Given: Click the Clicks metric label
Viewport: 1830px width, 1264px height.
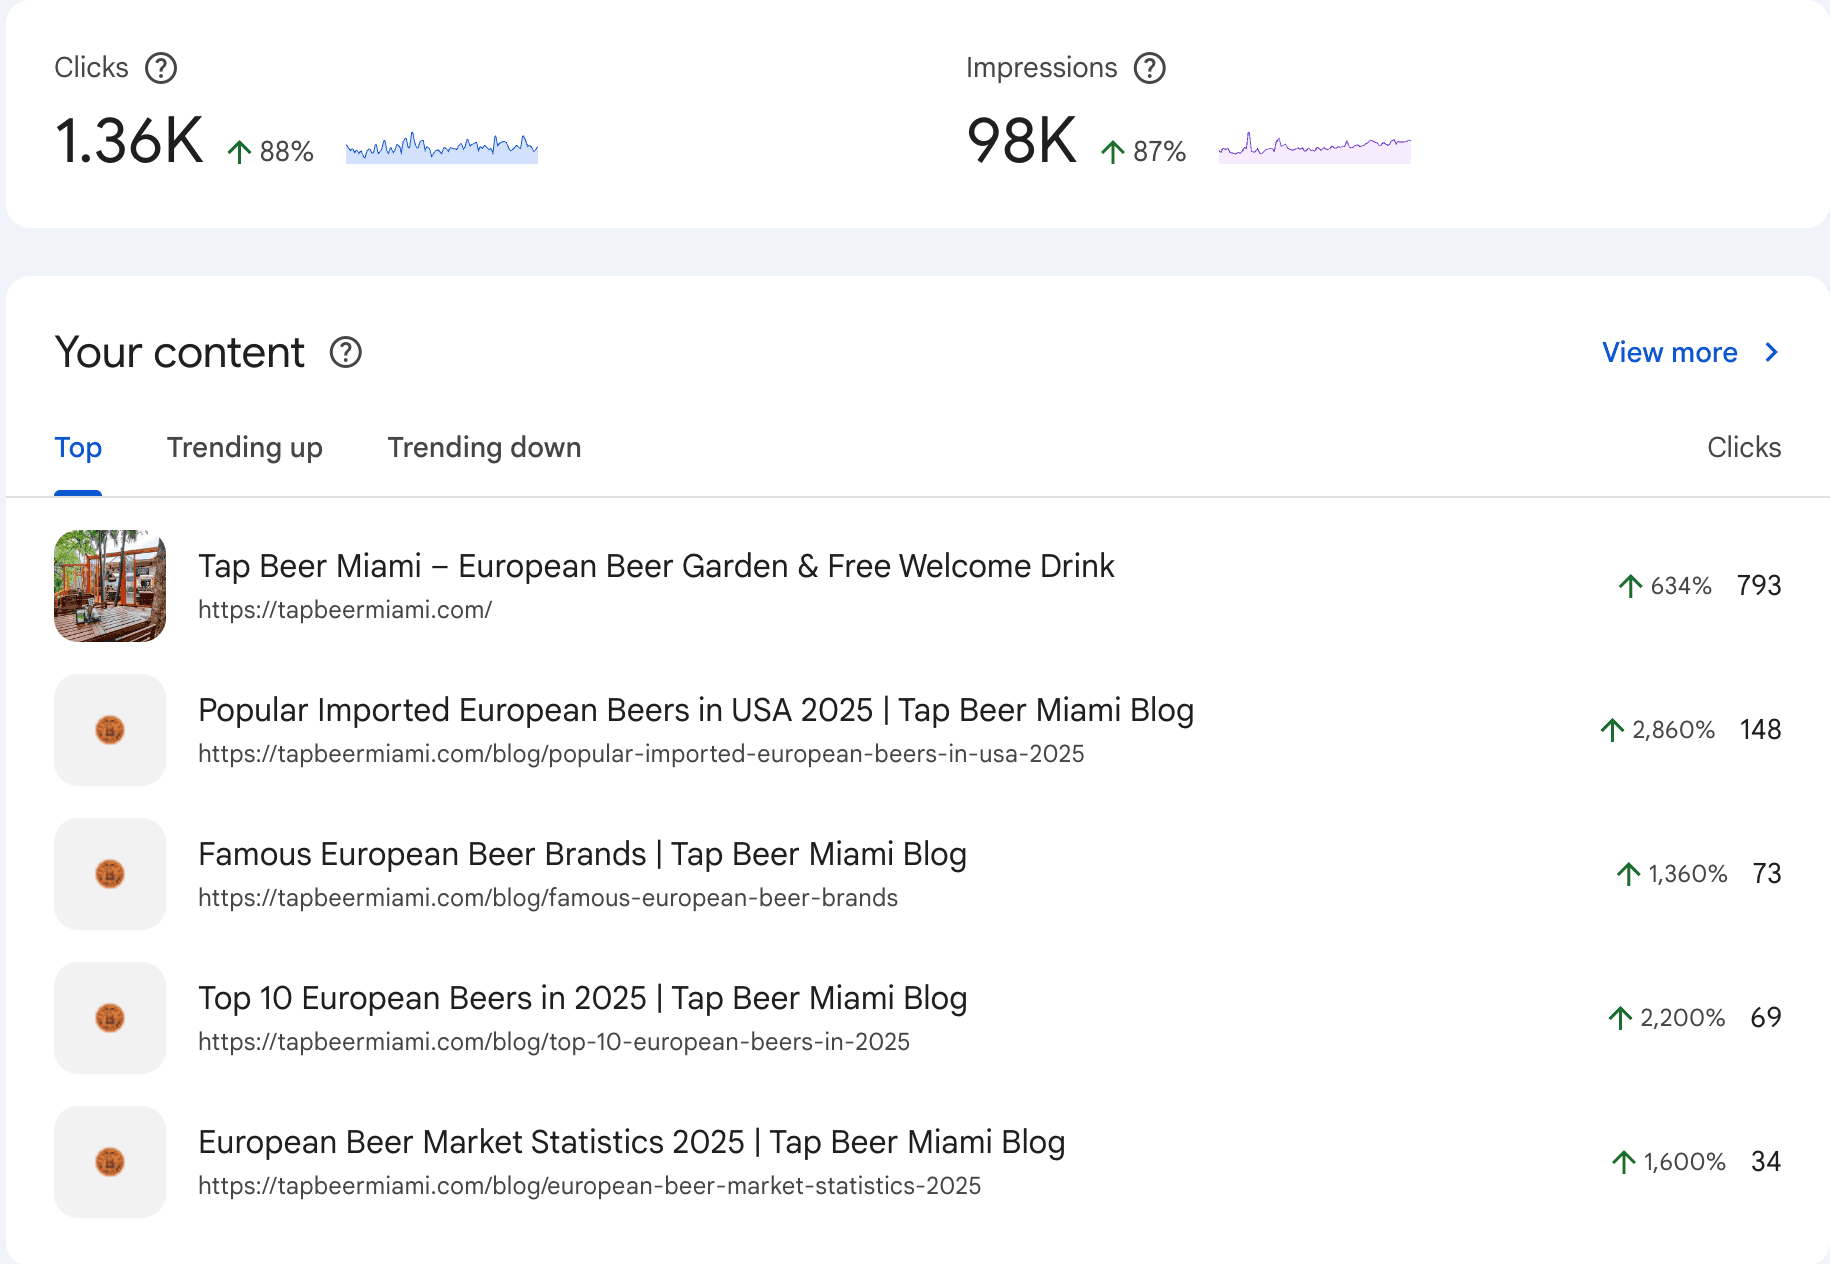Looking at the screenshot, I should 91,68.
